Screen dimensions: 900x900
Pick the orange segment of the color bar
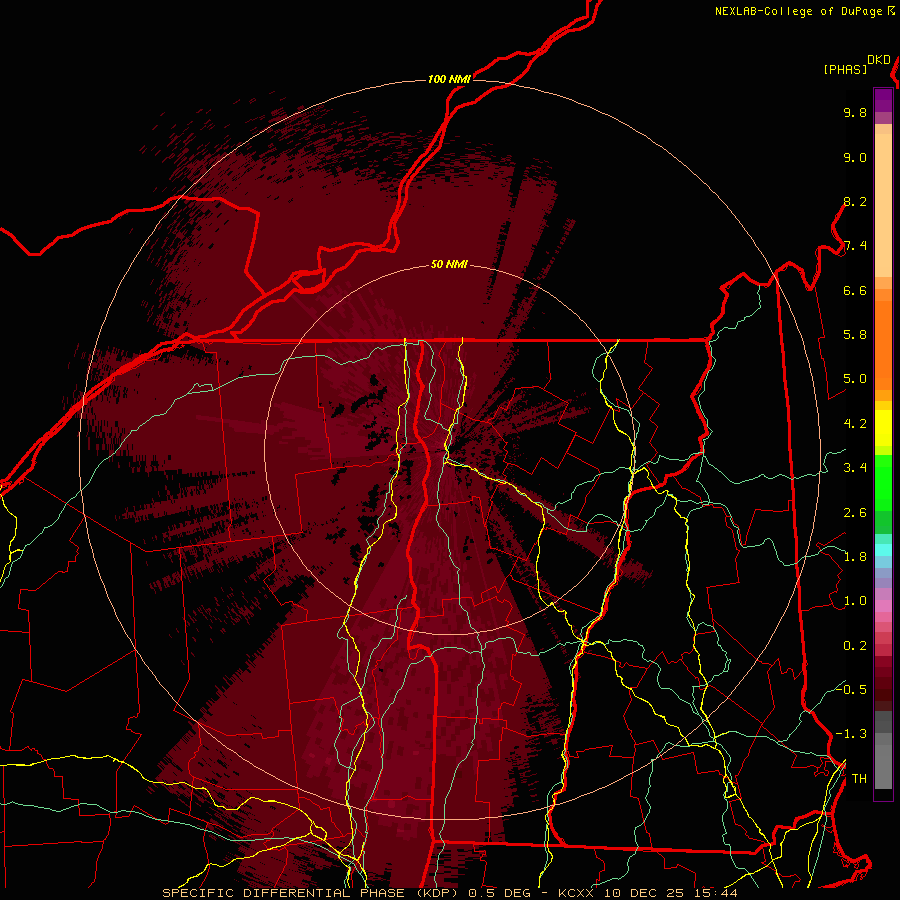click(x=883, y=346)
